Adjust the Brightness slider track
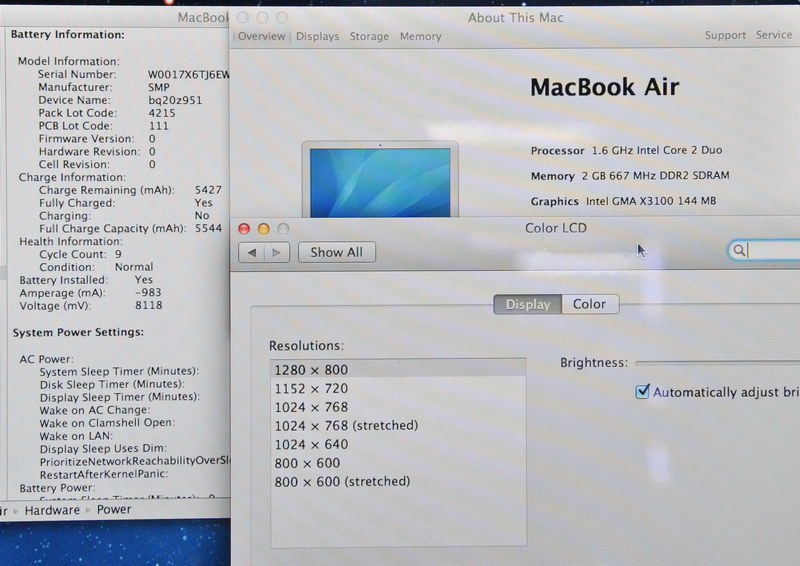The image size is (800, 566). (x=717, y=363)
